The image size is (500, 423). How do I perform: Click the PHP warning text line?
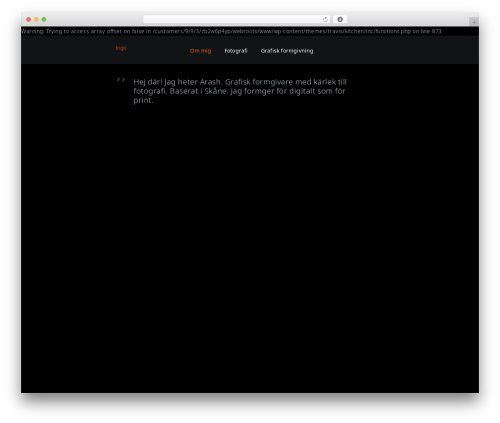231,31
